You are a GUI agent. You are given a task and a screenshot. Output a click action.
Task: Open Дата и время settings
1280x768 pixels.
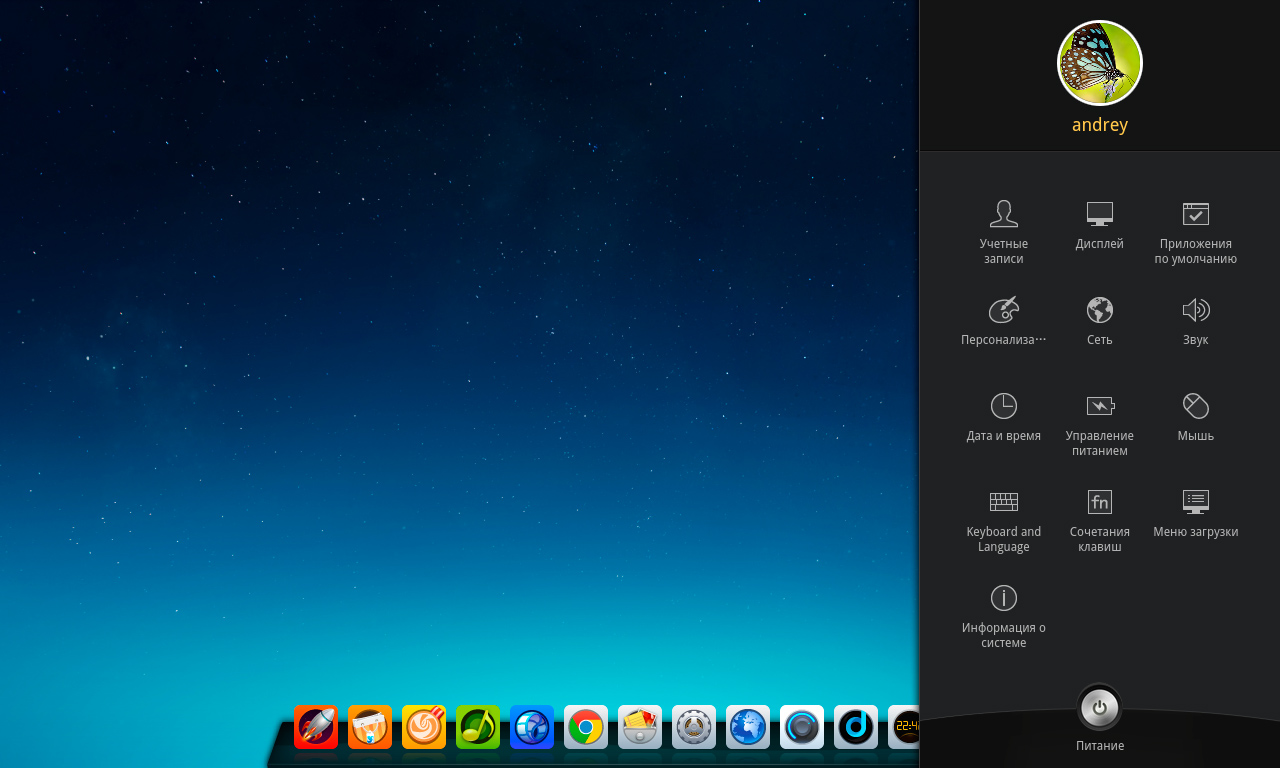click(x=1003, y=416)
